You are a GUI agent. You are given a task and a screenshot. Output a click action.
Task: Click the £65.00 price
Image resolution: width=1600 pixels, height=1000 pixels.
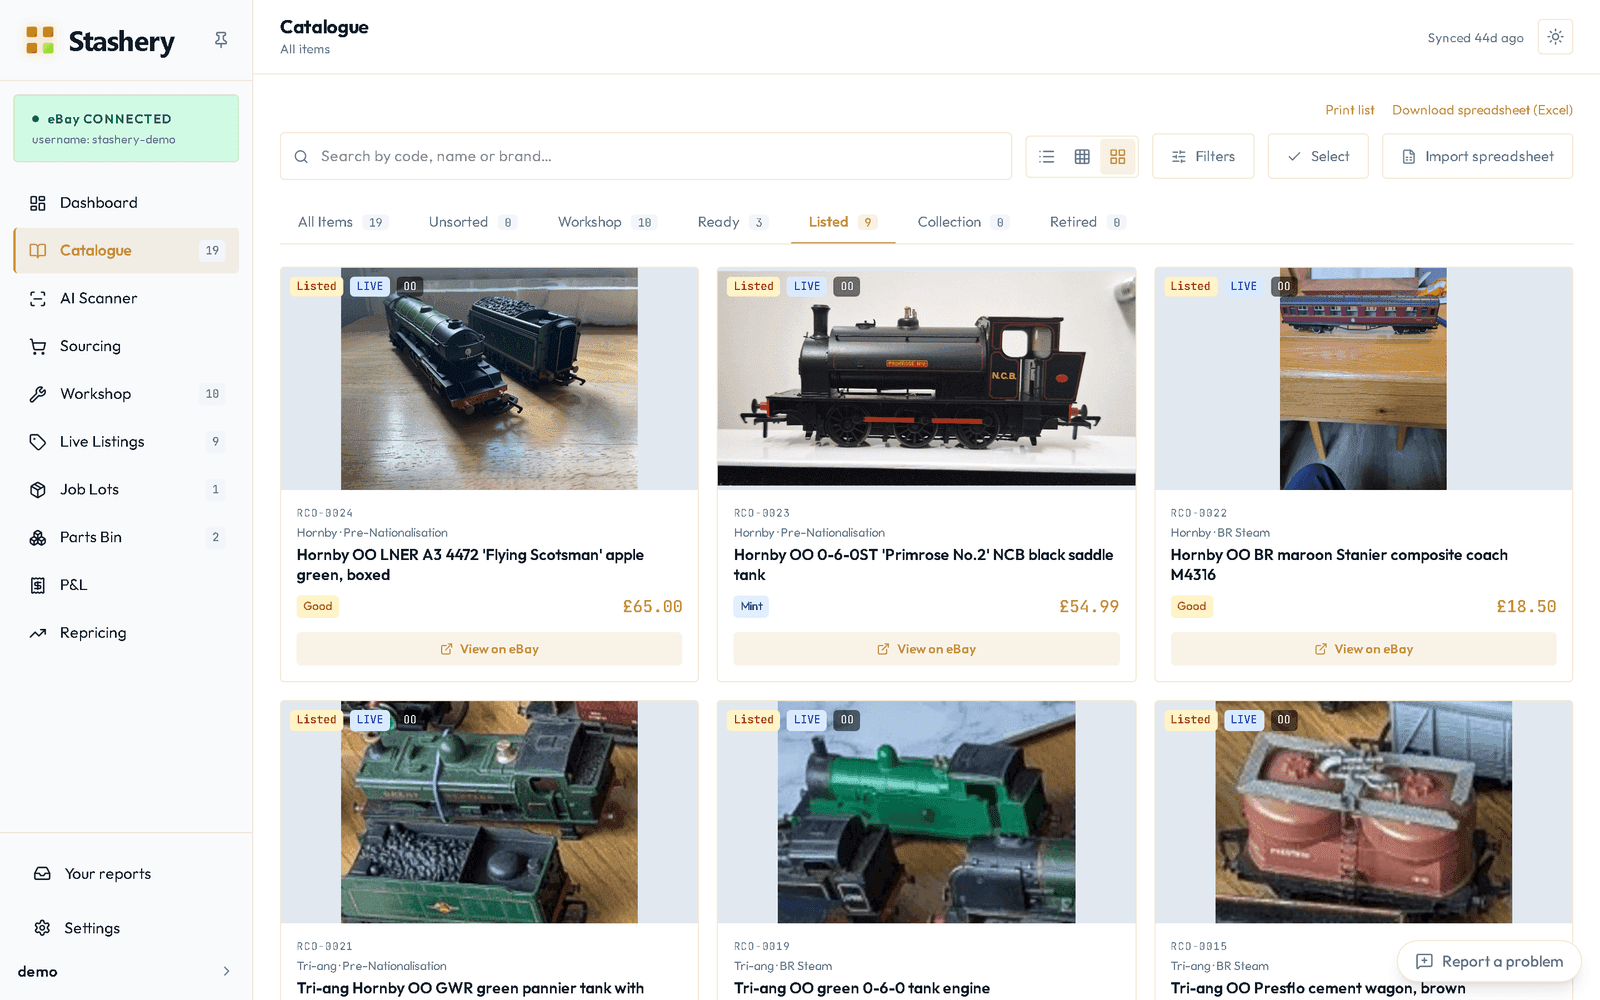click(652, 606)
